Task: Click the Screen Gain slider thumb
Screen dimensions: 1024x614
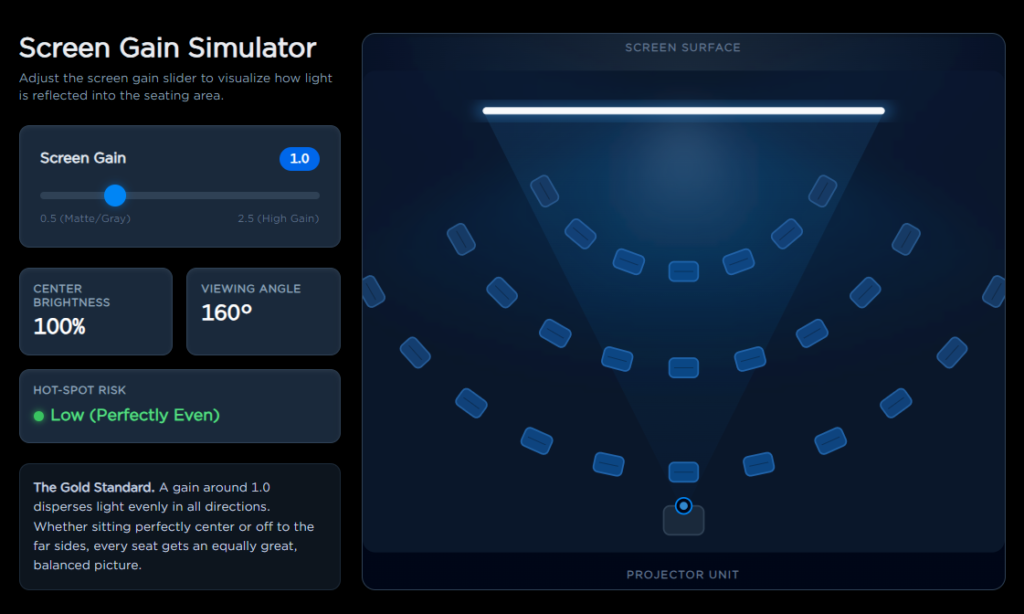Action: (115, 195)
